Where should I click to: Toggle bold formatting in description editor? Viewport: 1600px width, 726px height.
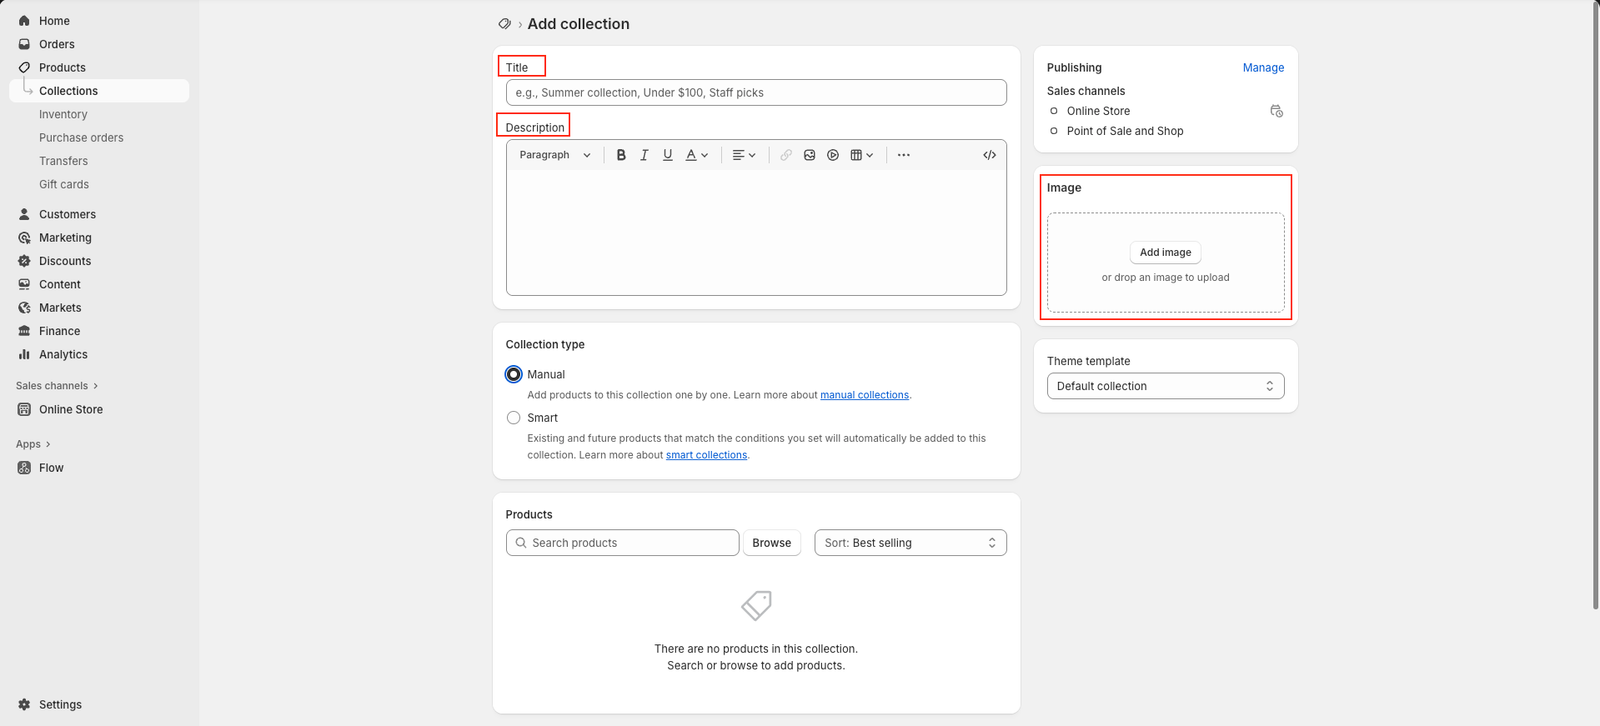(x=621, y=155)
